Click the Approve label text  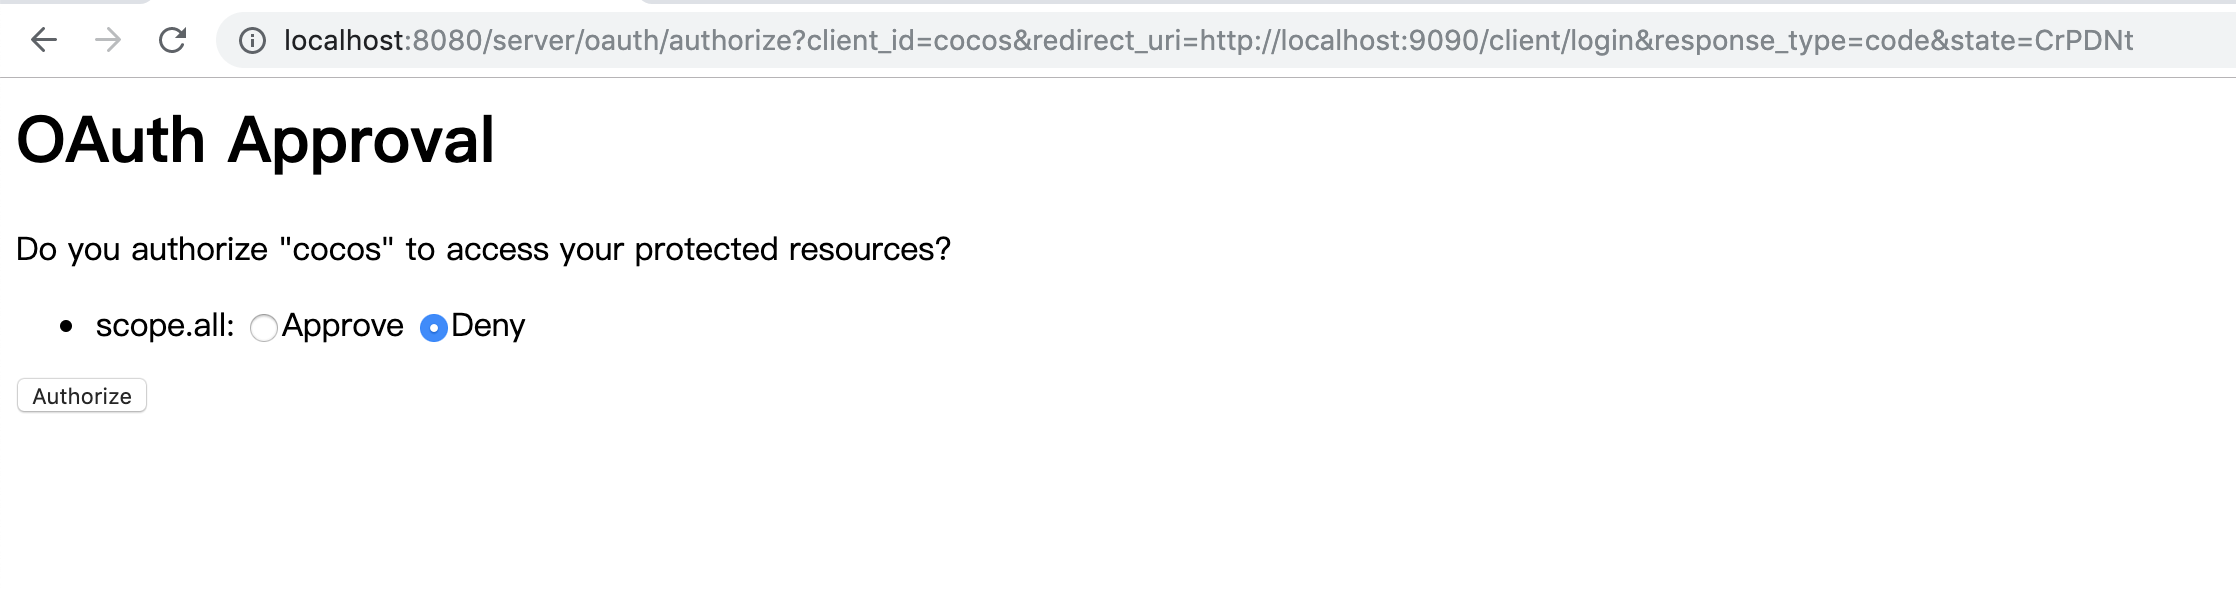point(342,326)
